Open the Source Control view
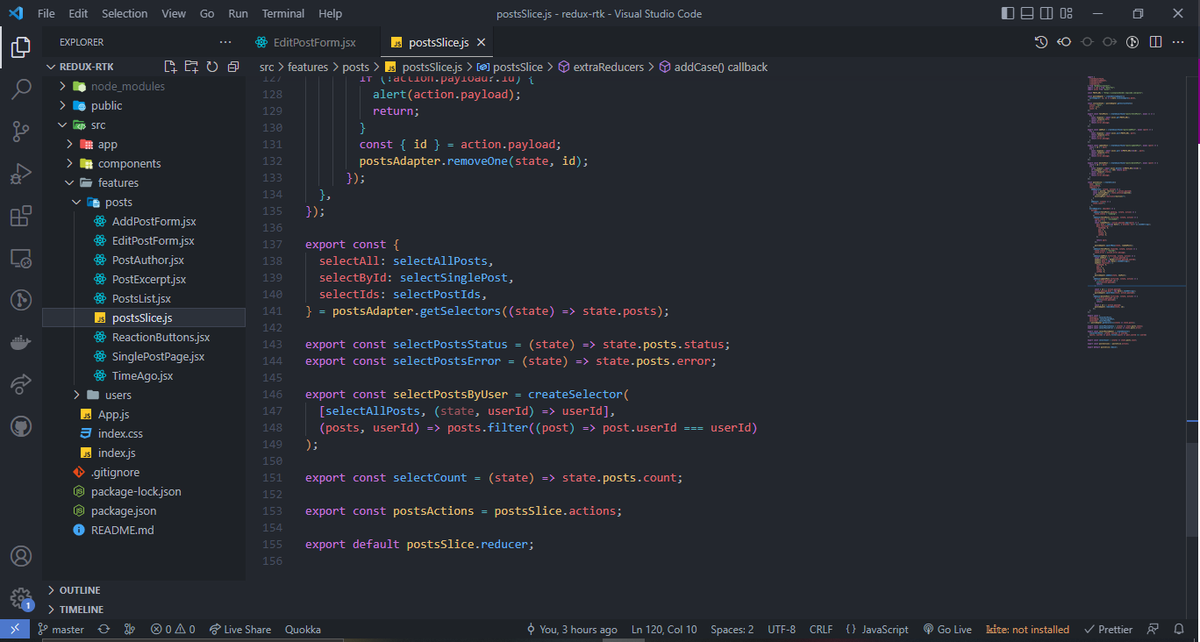1200x642 pixels. (x=21, y=131)
